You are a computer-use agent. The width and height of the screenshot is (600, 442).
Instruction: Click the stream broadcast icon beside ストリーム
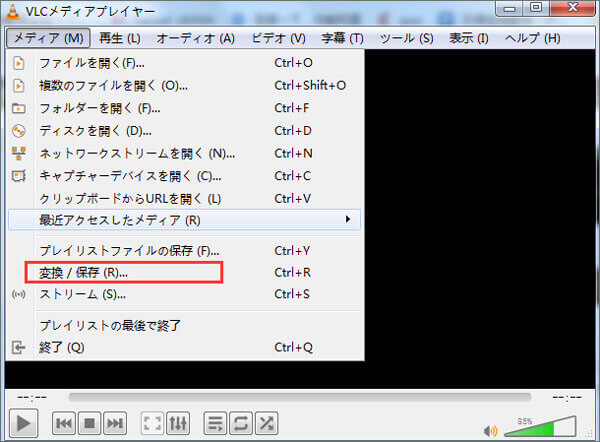18,294
